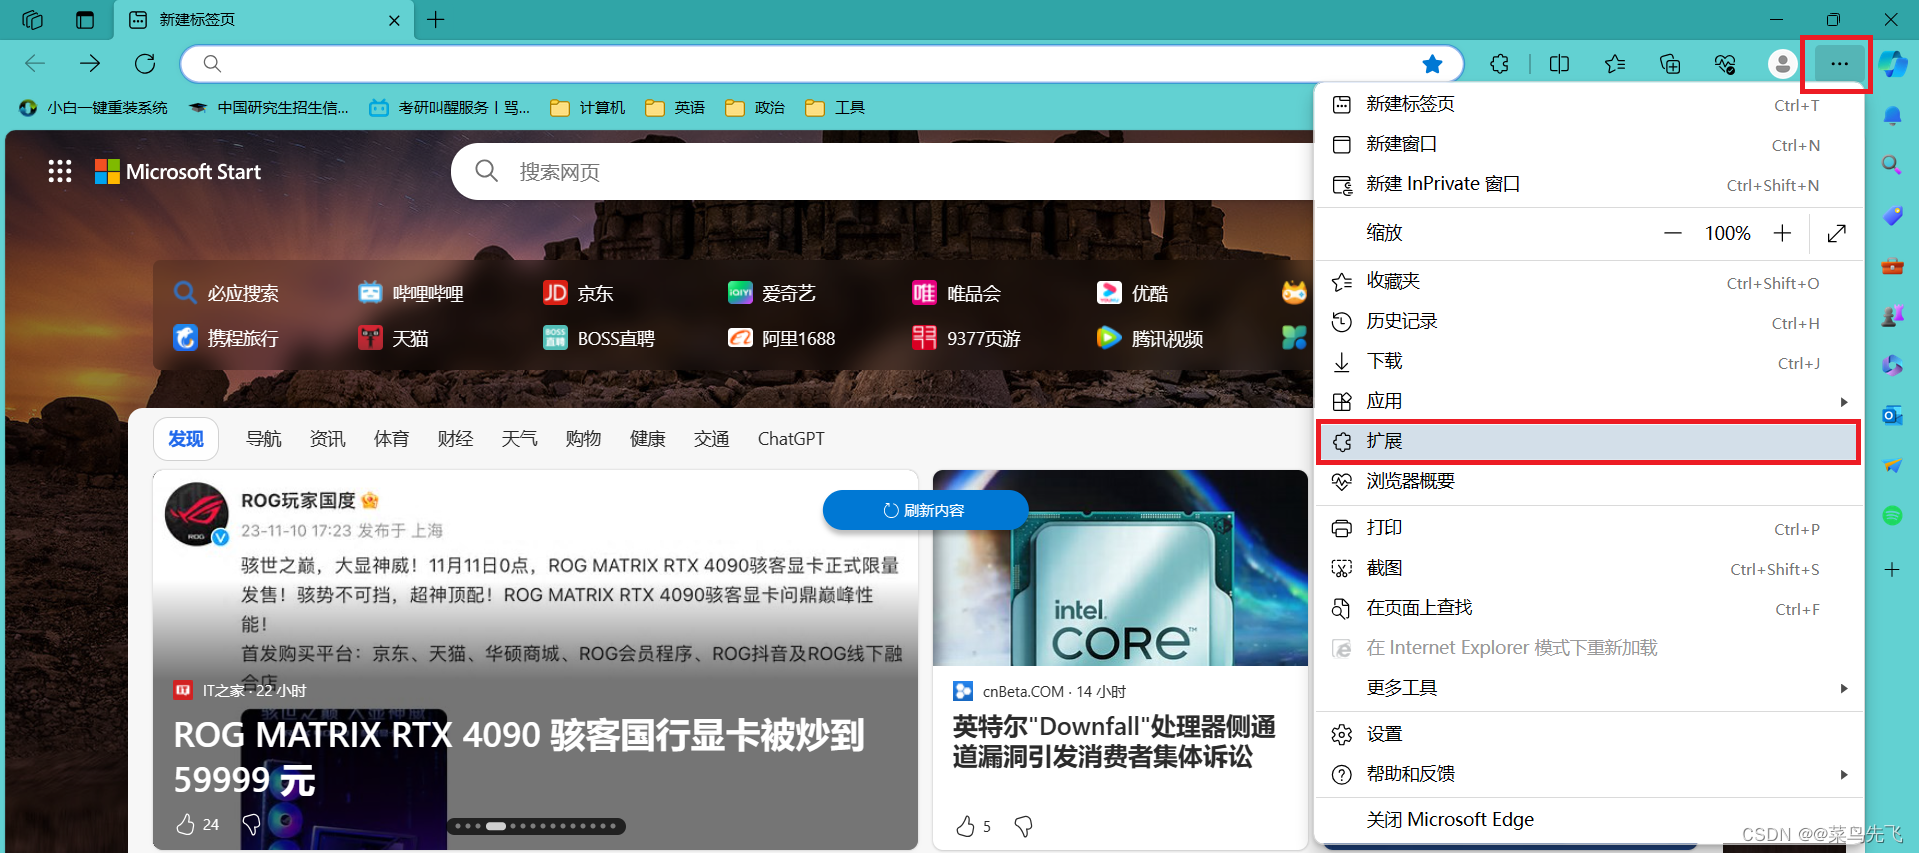1919x853 pixels.
Task: Select 新建窗口 menu item
Action: [x=1589, y=144]
